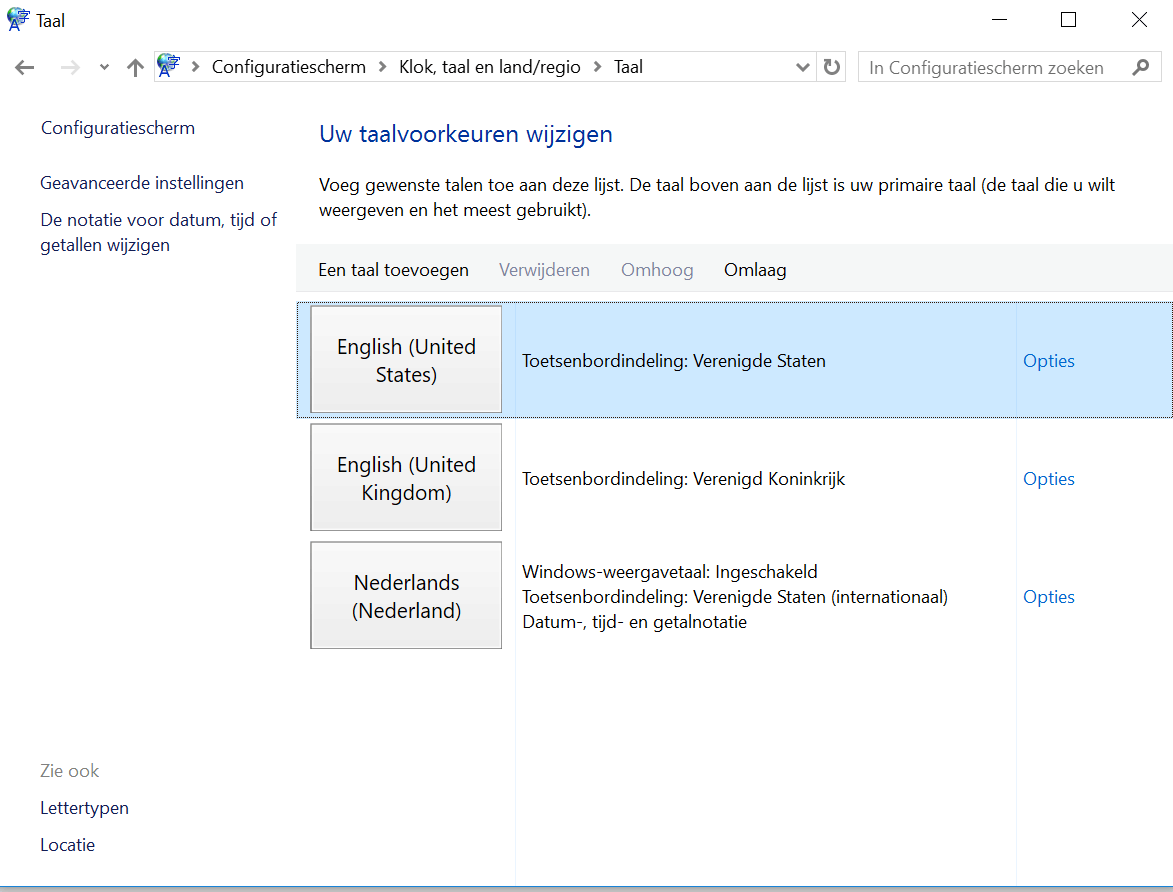The width and height of the screenshot is (1173, 892).
Task: Expand the address bar history dropdown
Action: click(803, 67)
